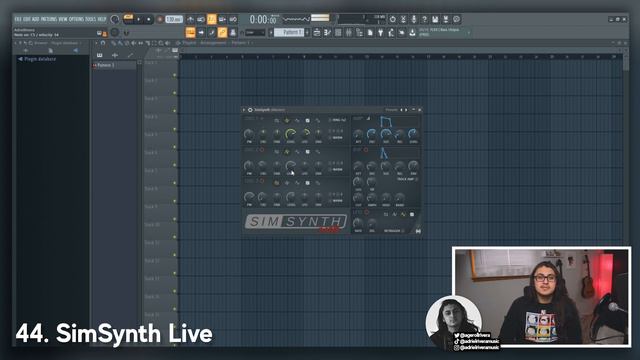Open the Playlist view icon

(317, 32)
